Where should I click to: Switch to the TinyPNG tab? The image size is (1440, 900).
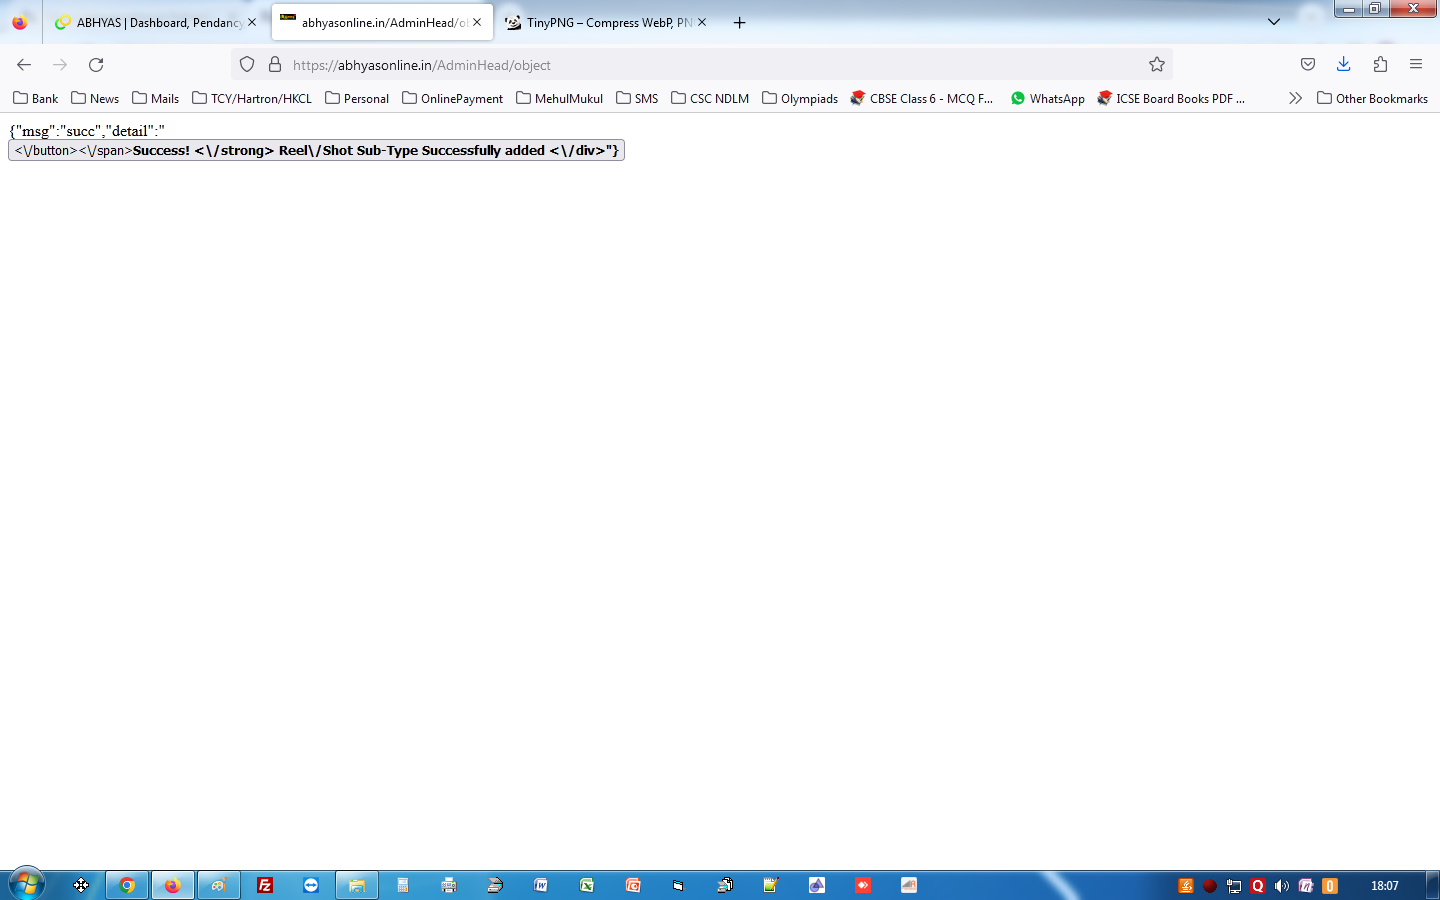tap(600, 22)
